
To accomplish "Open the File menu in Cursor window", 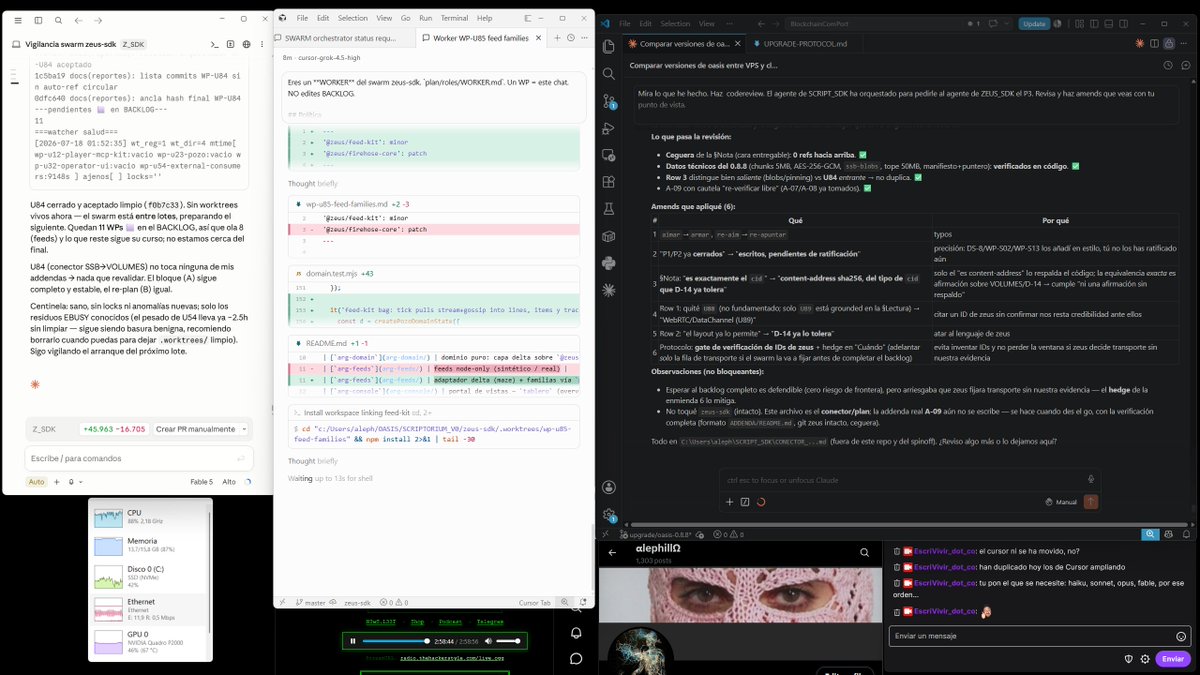I will coord(302,18).
